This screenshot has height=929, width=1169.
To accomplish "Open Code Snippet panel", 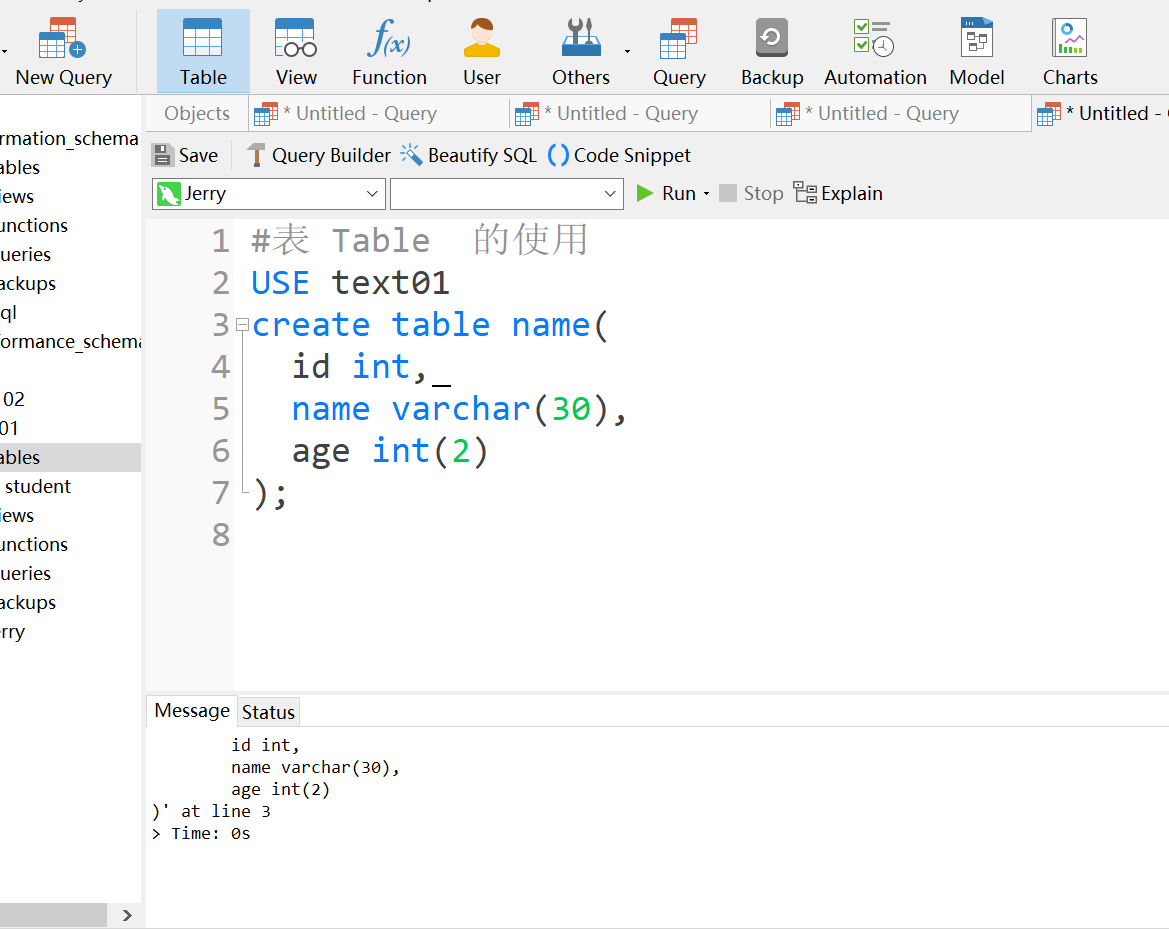I will (x=619, y=155).
